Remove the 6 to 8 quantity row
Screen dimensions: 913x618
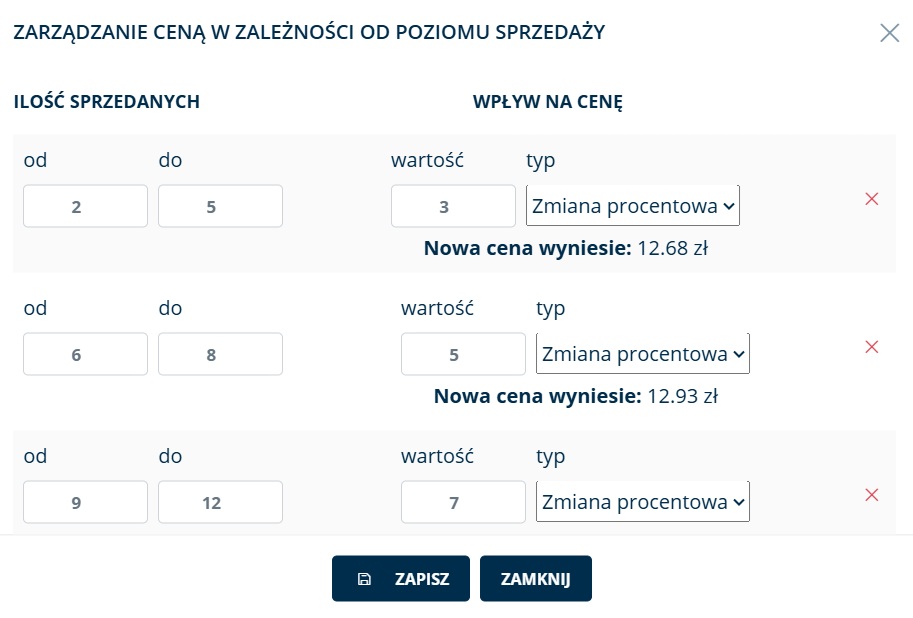pyautogui.click(x=872, y=347)
